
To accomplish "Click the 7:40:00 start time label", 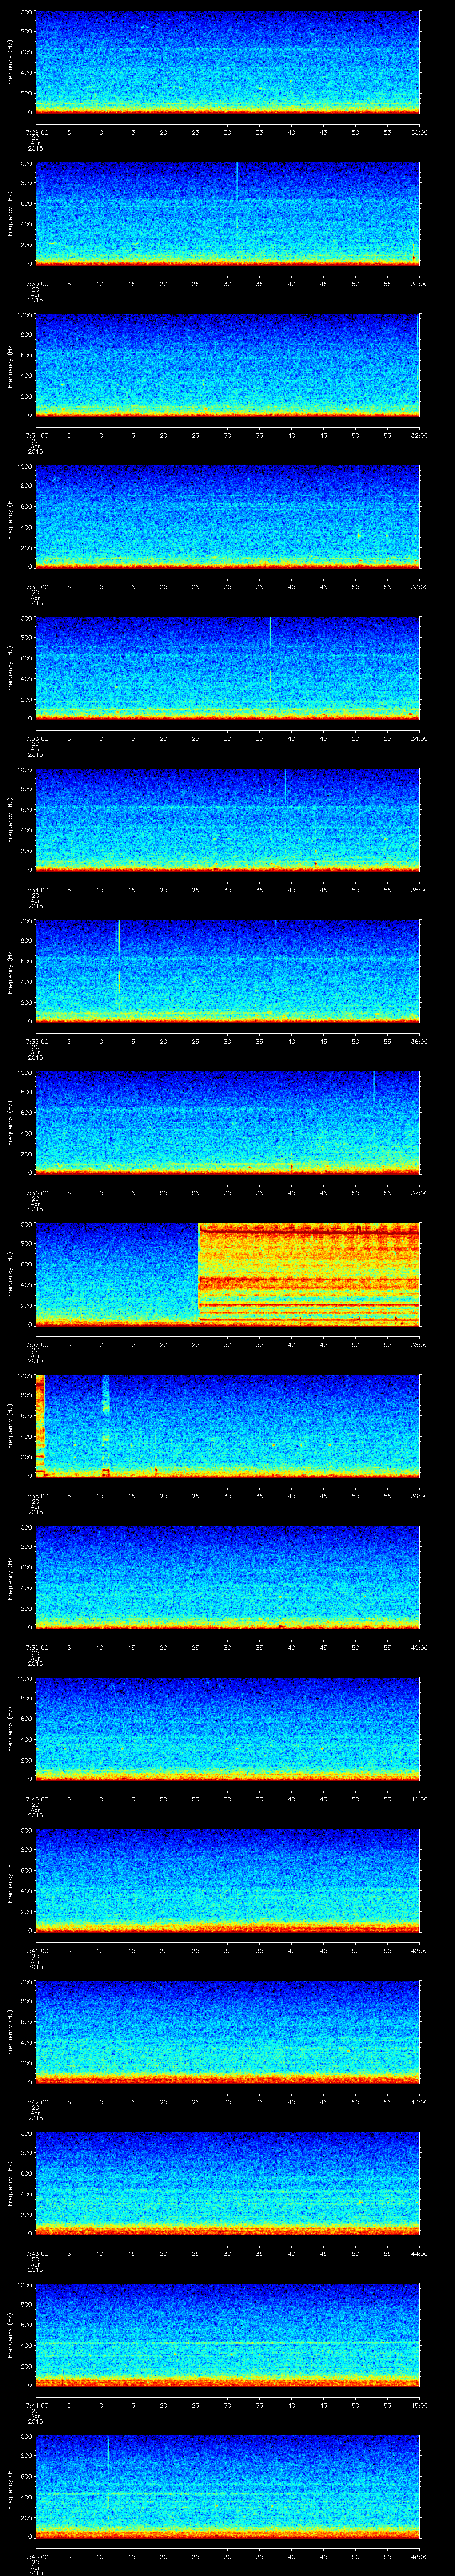I will click(35, 1799).
